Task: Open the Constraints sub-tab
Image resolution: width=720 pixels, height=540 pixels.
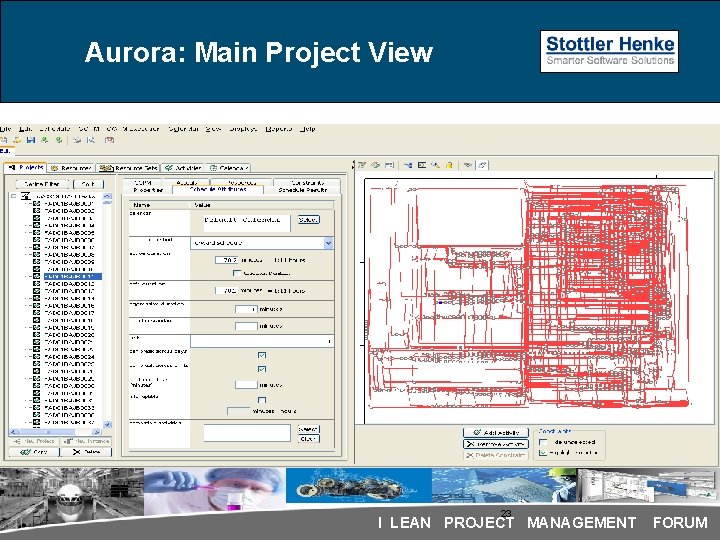Action: click(307, 182)
